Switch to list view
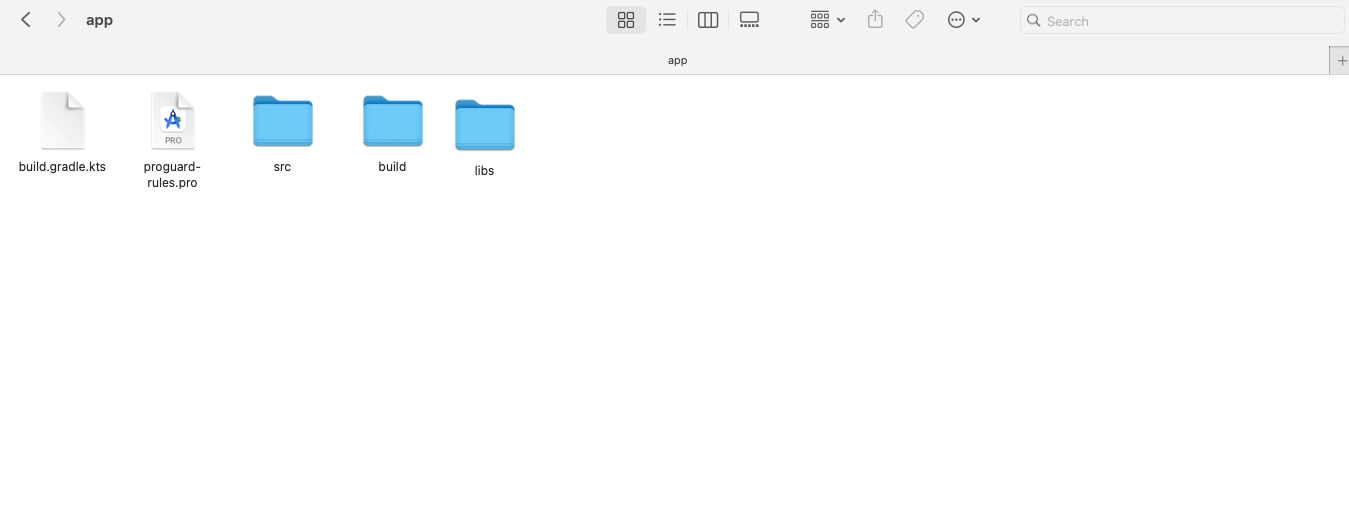This screenshot has width=1349, height=518. 667,20
